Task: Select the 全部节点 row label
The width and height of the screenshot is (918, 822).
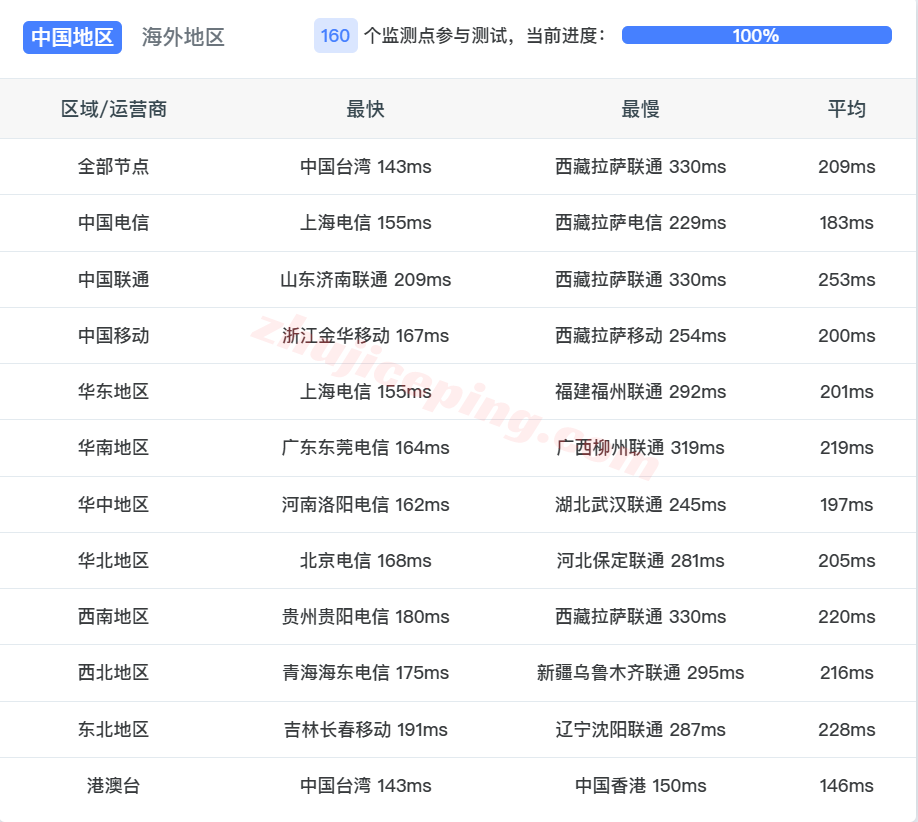Action: [114, 166]
